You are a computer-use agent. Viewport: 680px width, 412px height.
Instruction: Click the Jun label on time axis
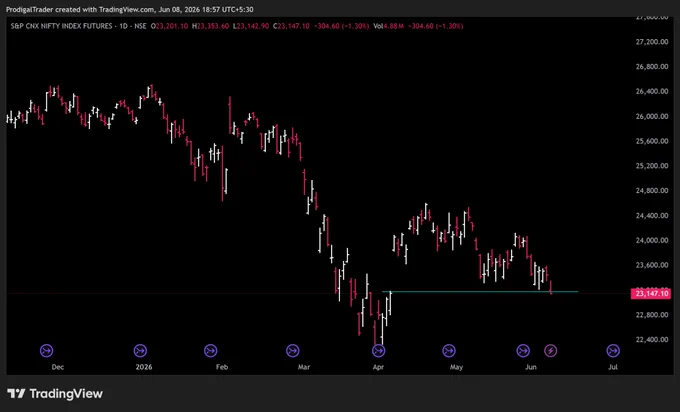click(531, 367)
